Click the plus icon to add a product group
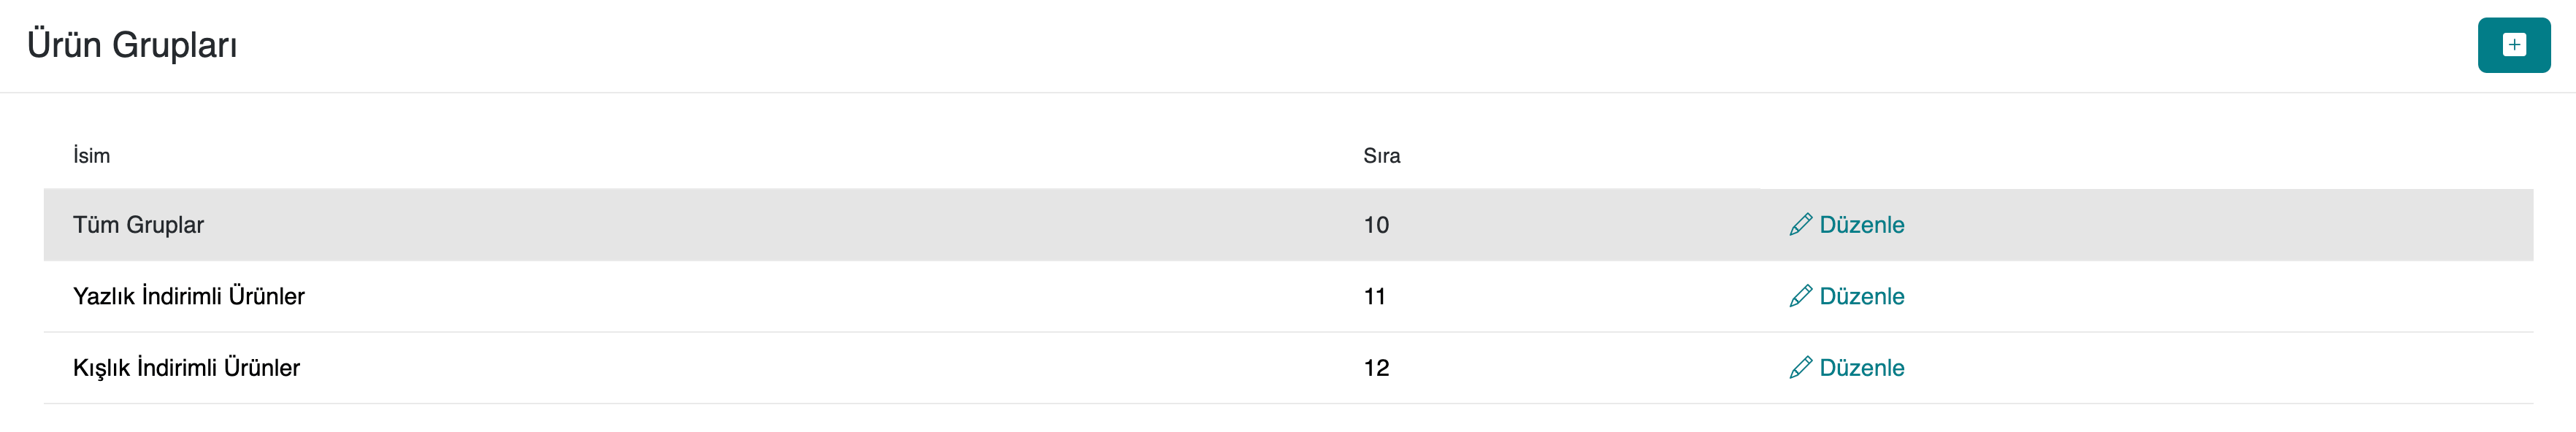 coord(2513,45)
